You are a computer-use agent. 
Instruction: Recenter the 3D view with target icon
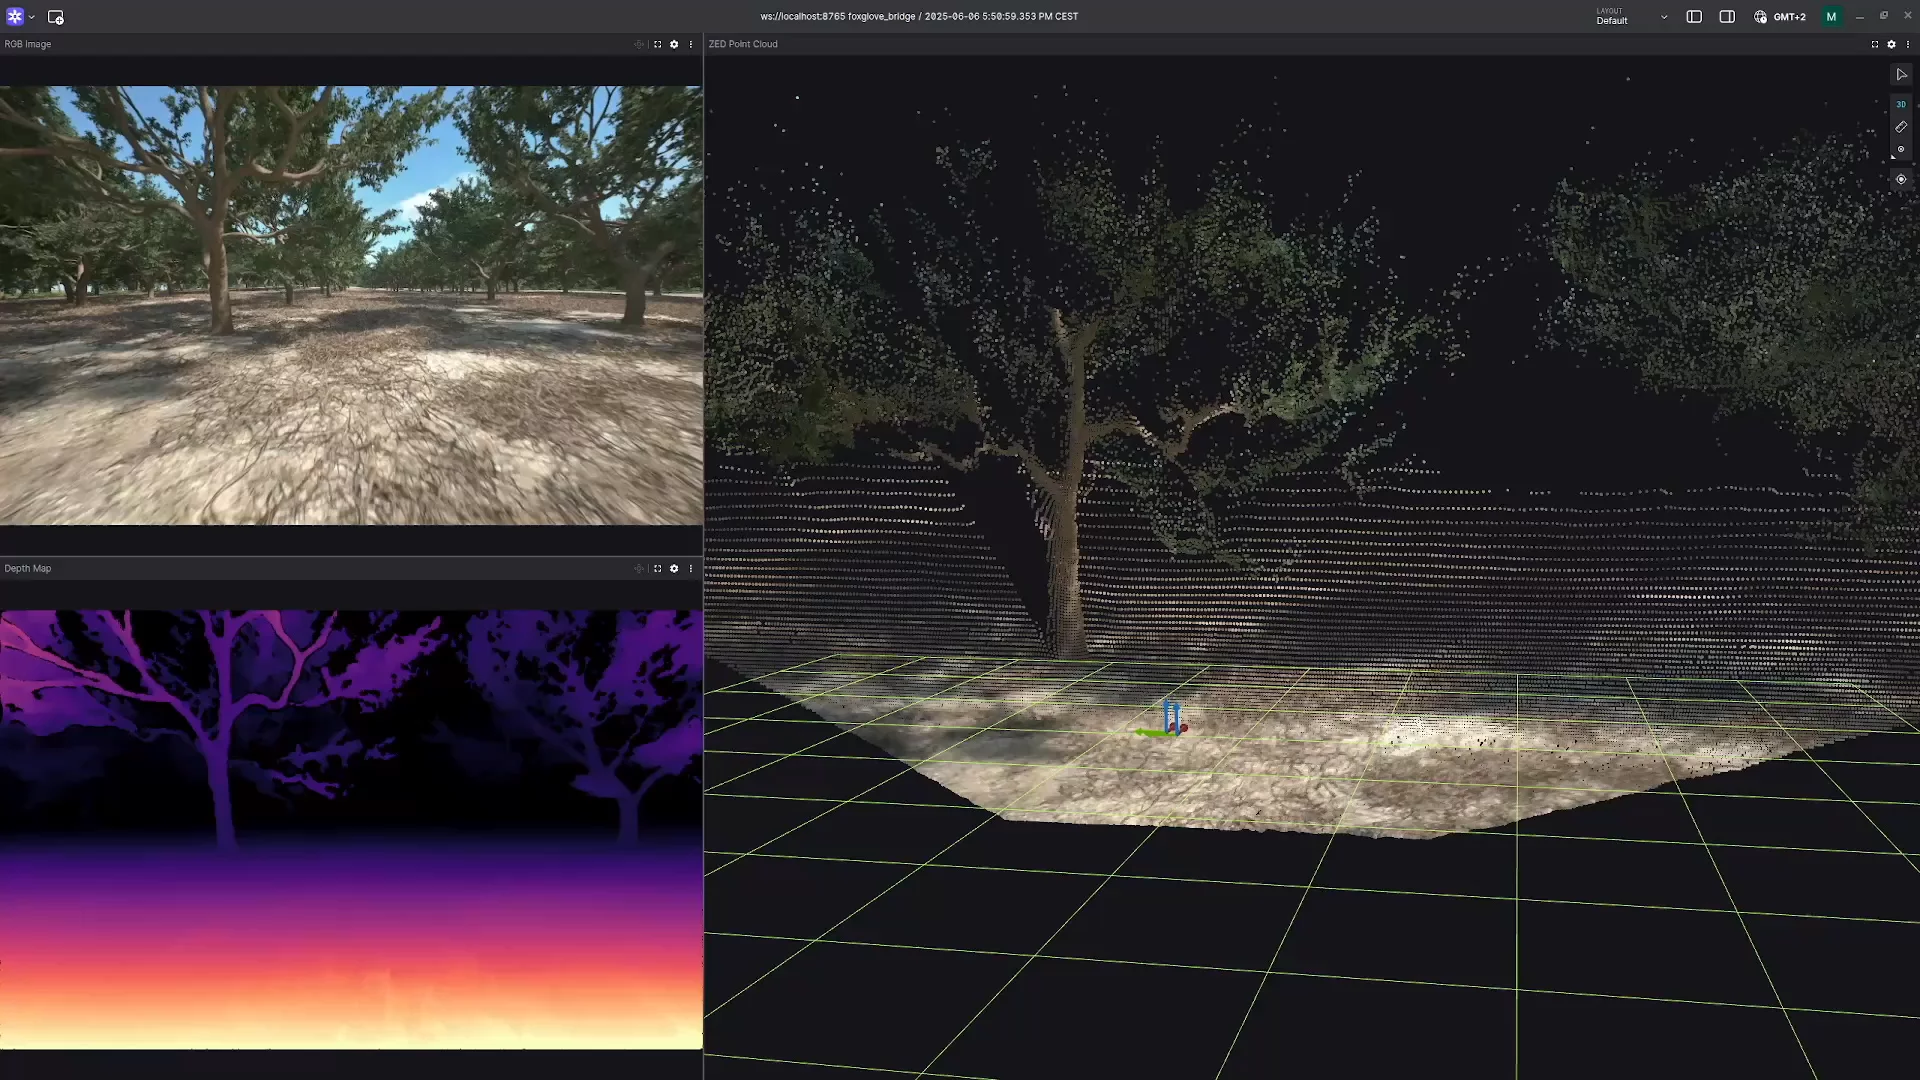[1901, 180]
